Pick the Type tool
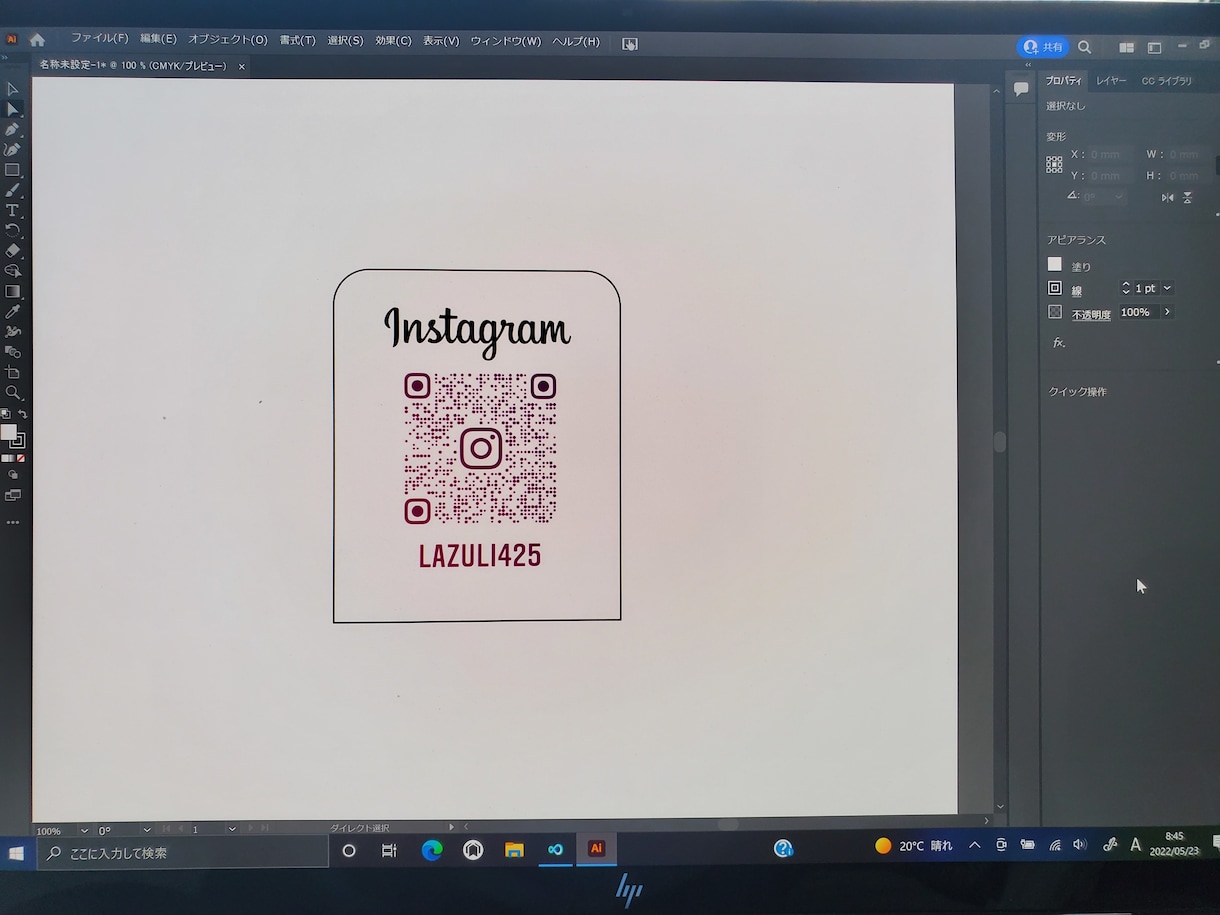1220x915 pixels. click(x=12, y=210)
